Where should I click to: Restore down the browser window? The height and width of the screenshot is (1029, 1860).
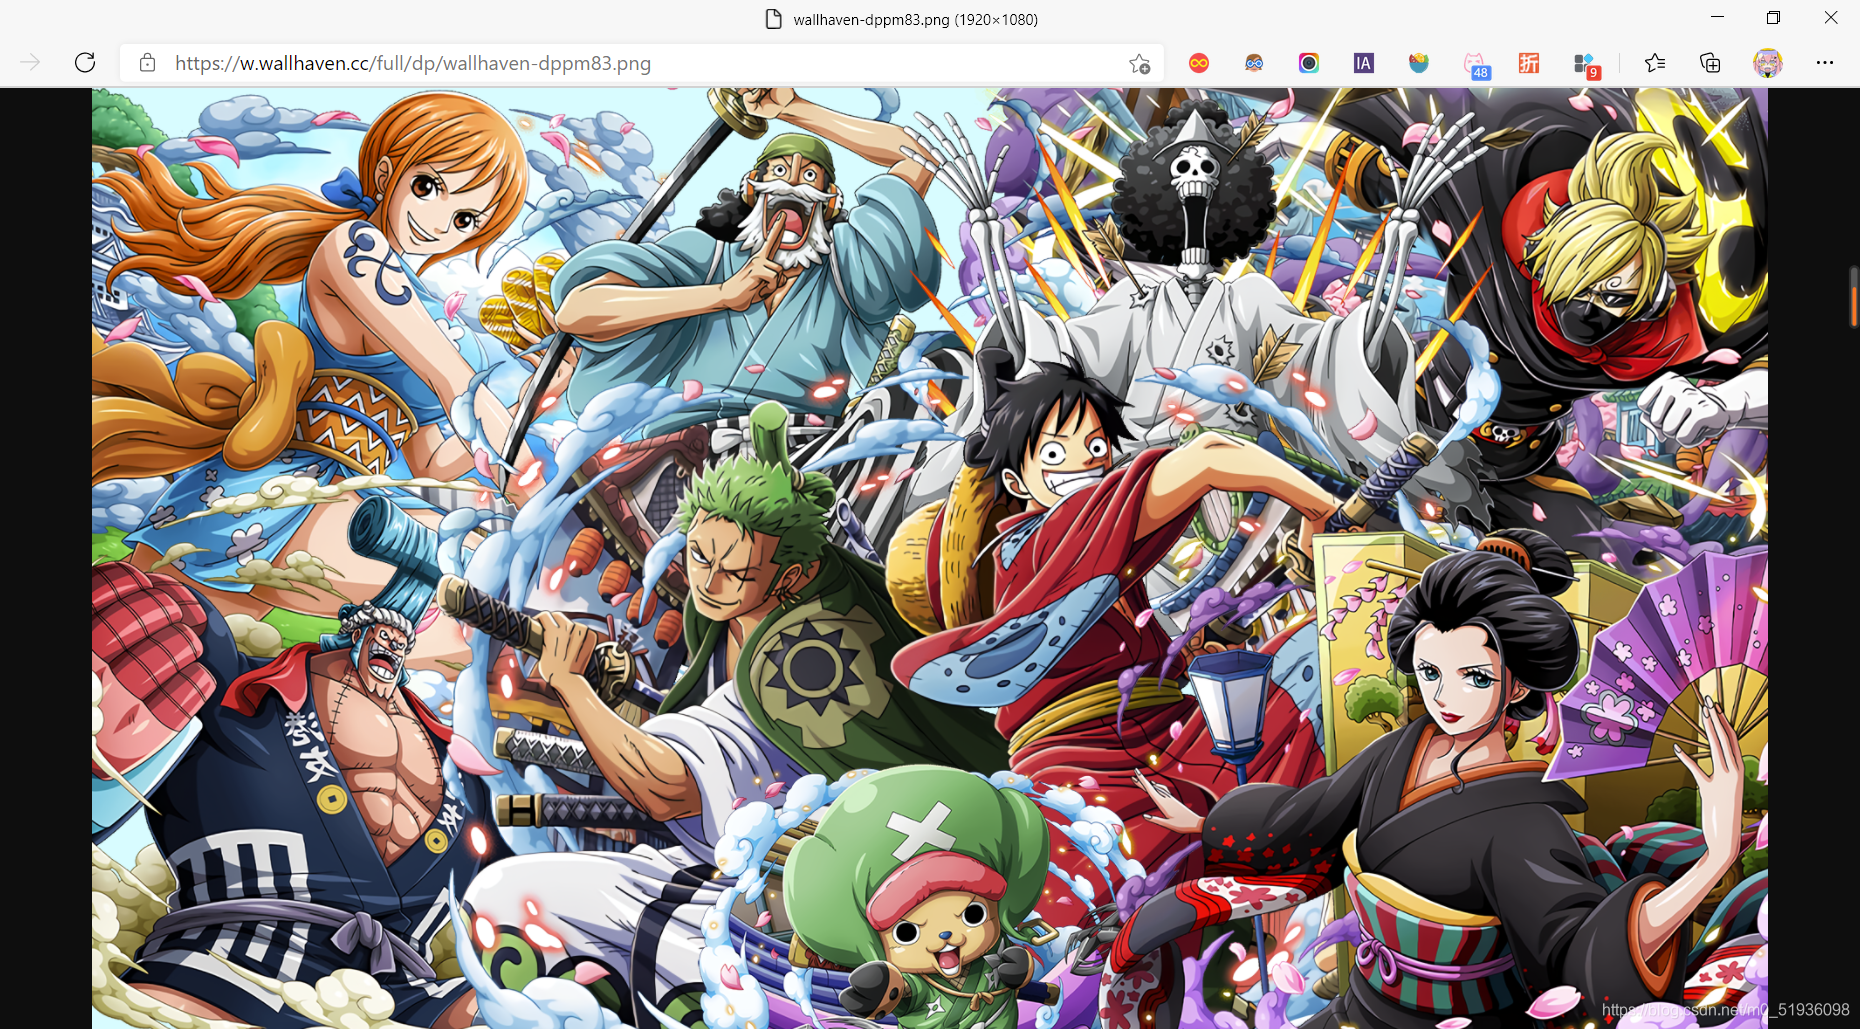point(1773,17)
